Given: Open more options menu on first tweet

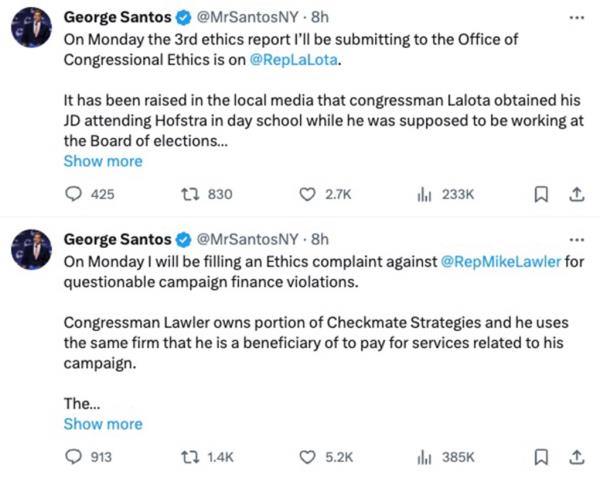Looking at the screenshot, I should pyautogui.click(x=575, y=18).
